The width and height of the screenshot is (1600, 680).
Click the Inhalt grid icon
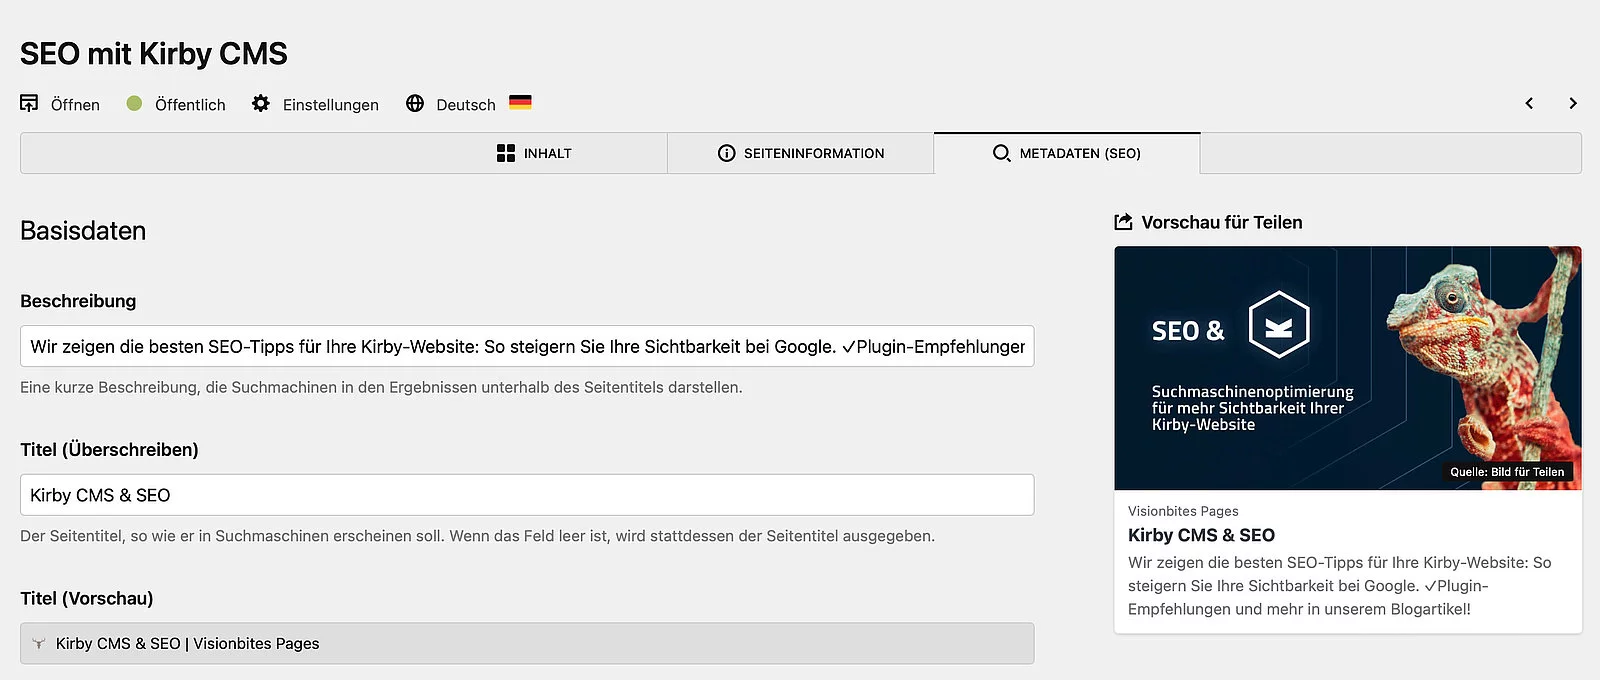(x=506, y=153)
